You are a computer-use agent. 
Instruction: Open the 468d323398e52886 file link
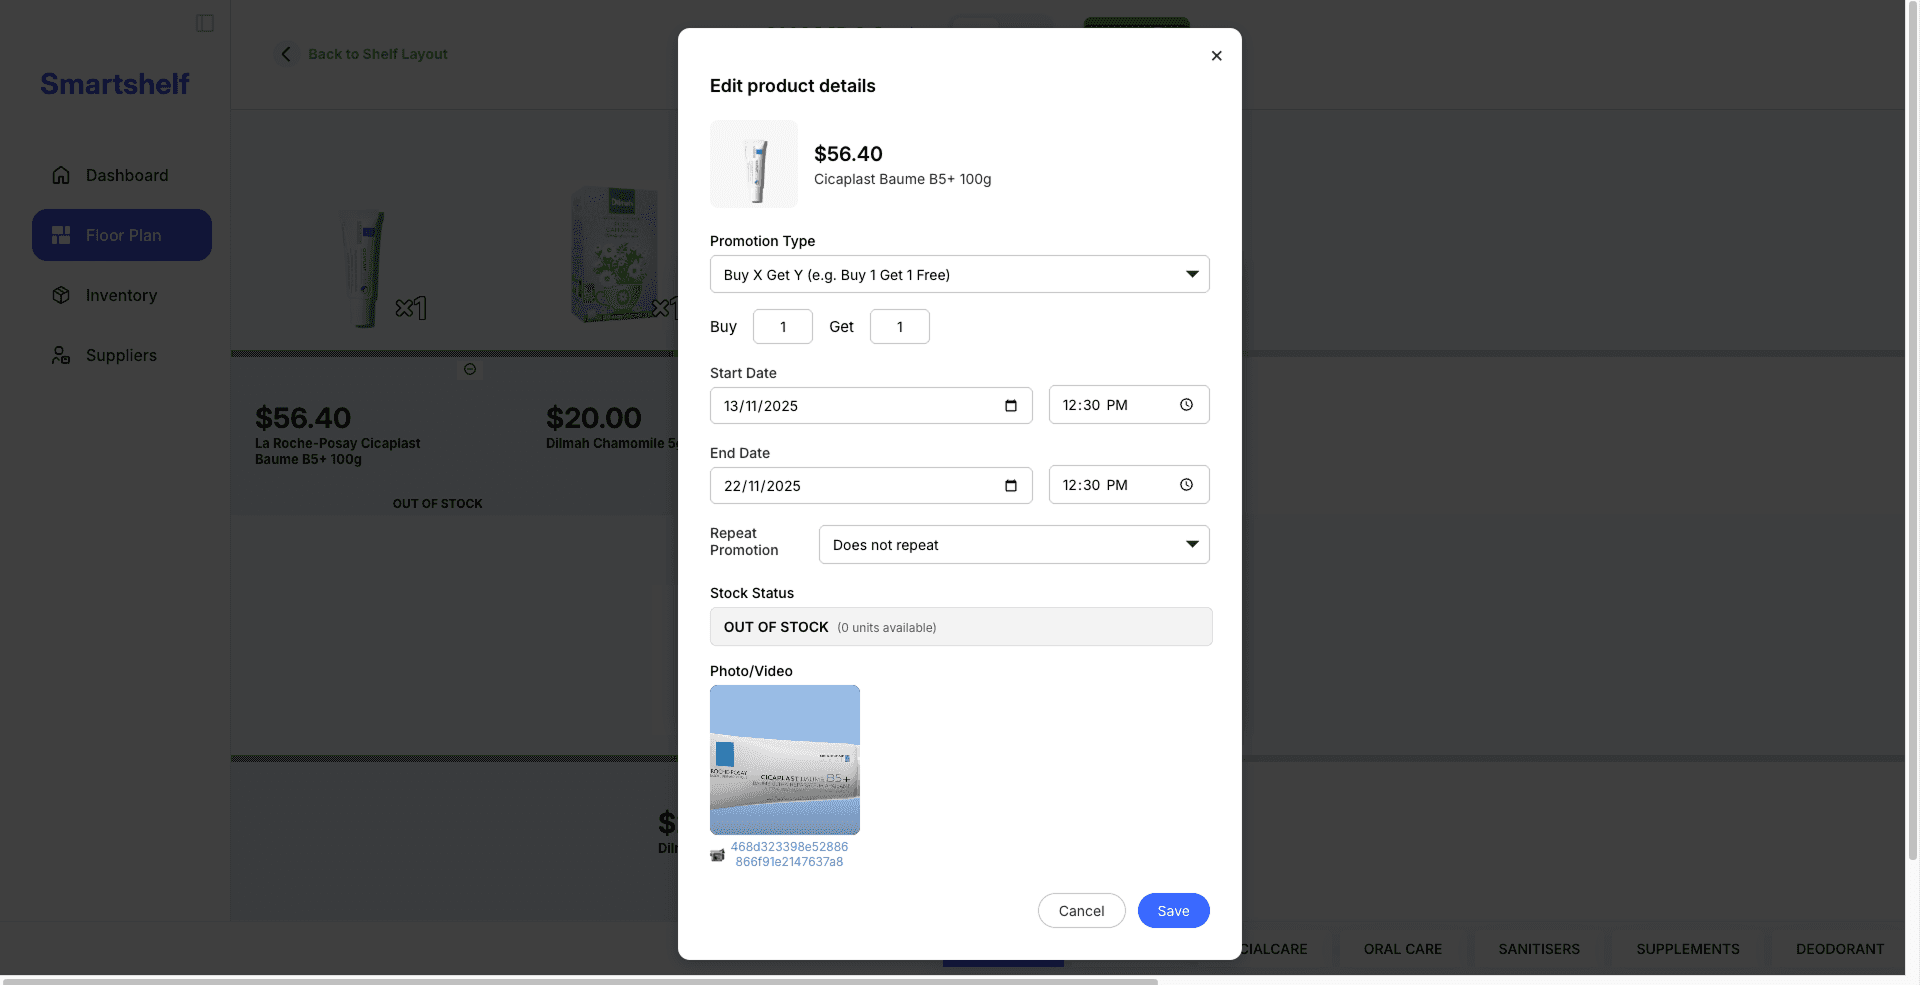point(789,854)
